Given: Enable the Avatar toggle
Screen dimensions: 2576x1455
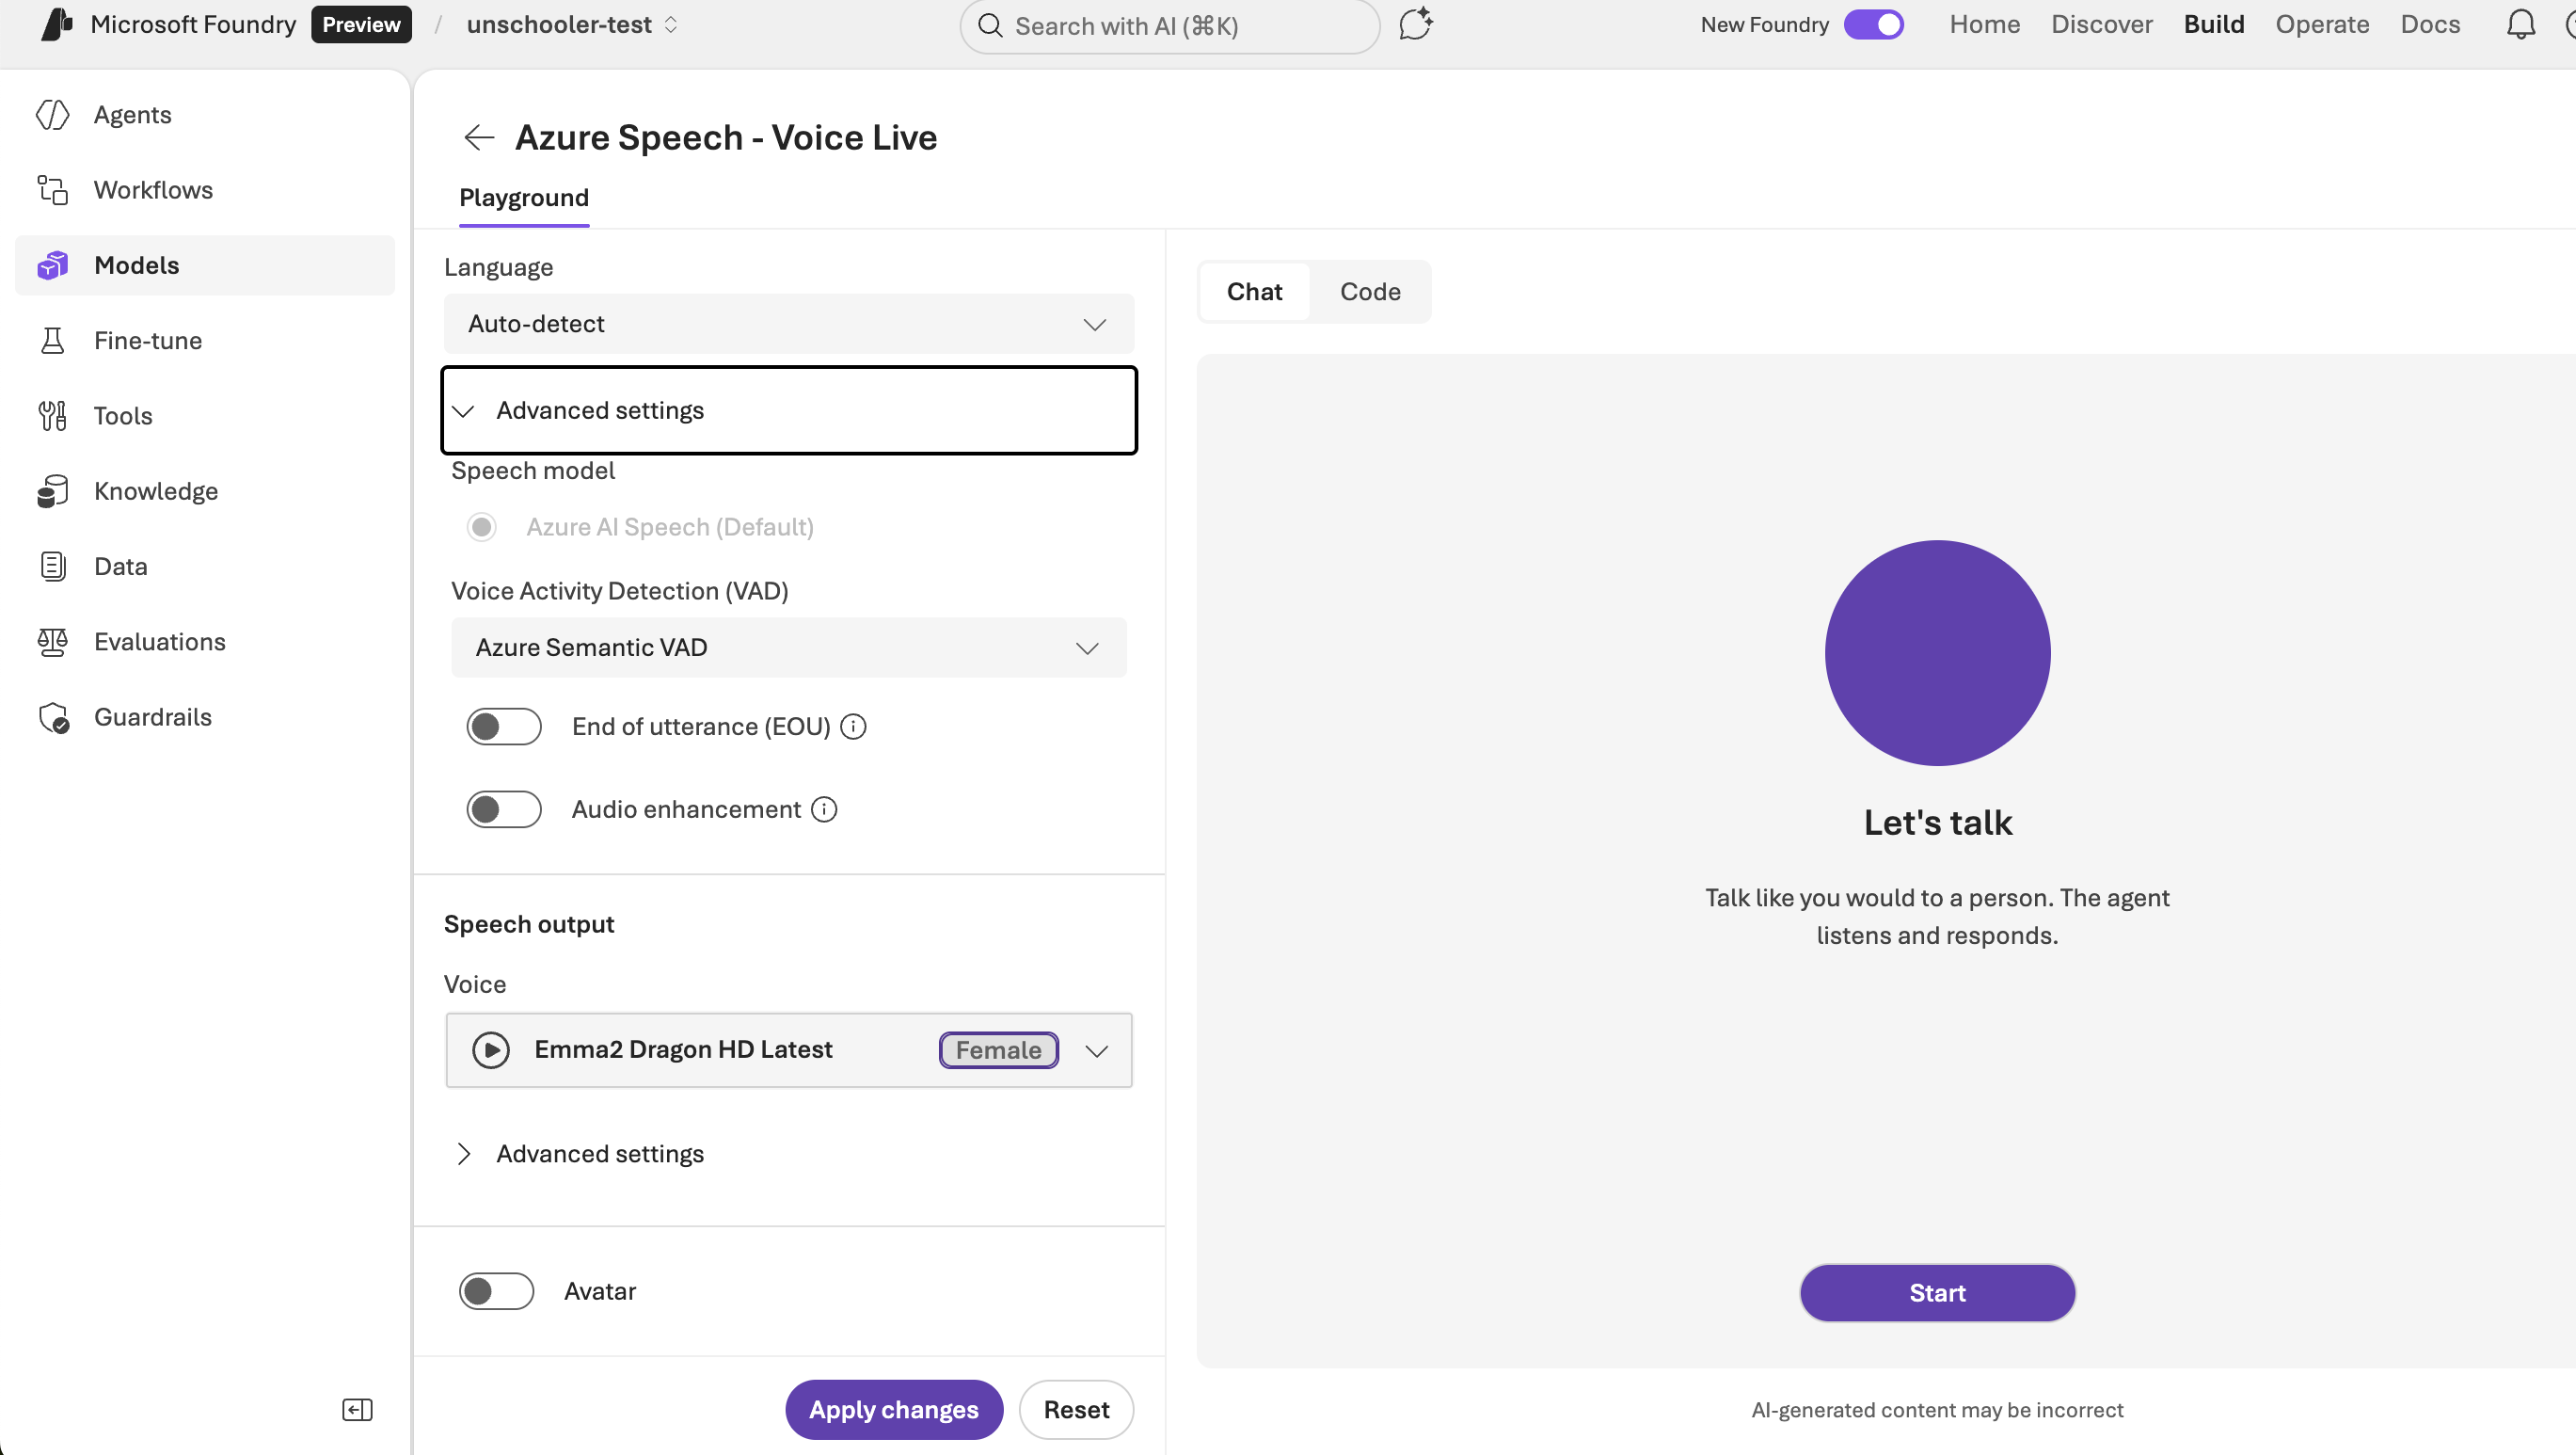Looking at the screenshot, I should [x=496, y=1290].
